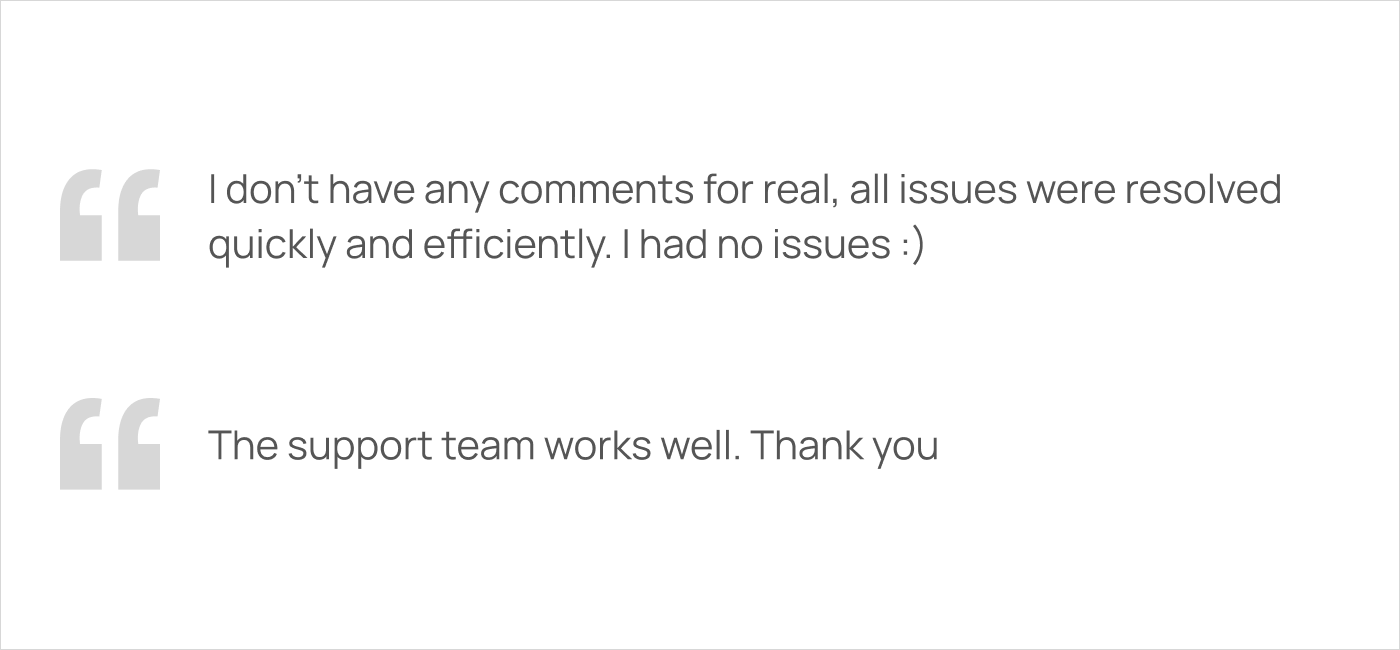Click the words "Thank you" in the second testimonial
Image resolution: width=1400 pixels, height=650 pixels.
(843, 446)
